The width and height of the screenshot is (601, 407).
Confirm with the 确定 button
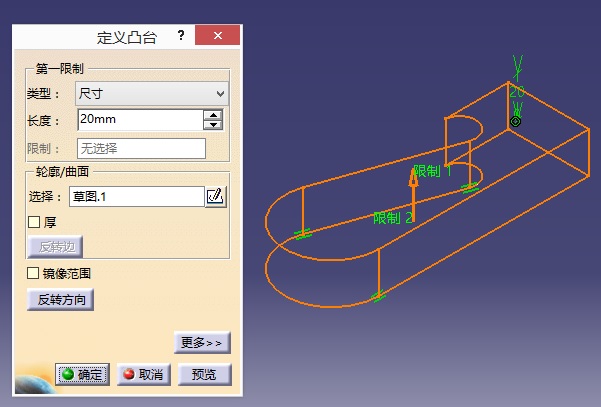pyautogui.click(x=82, y=374)
